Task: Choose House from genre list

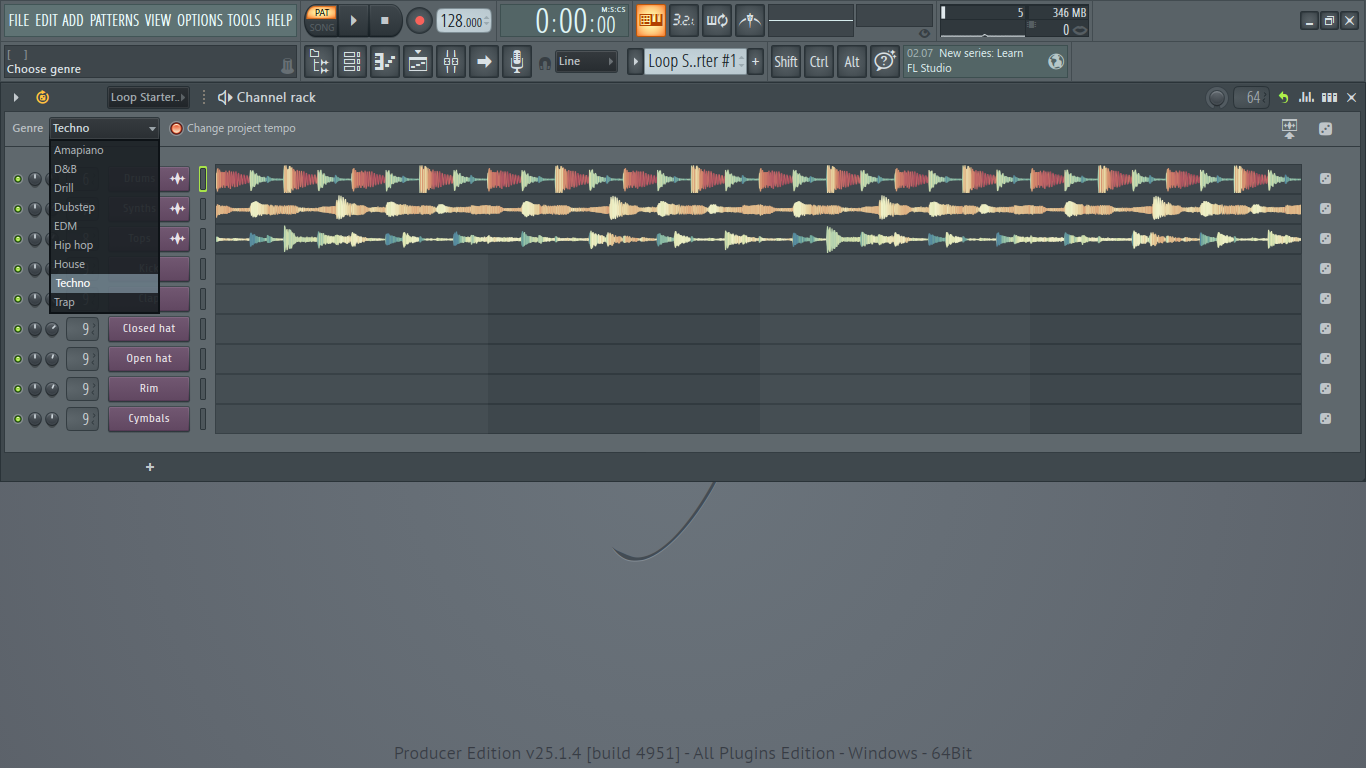Action: point(104,264)
